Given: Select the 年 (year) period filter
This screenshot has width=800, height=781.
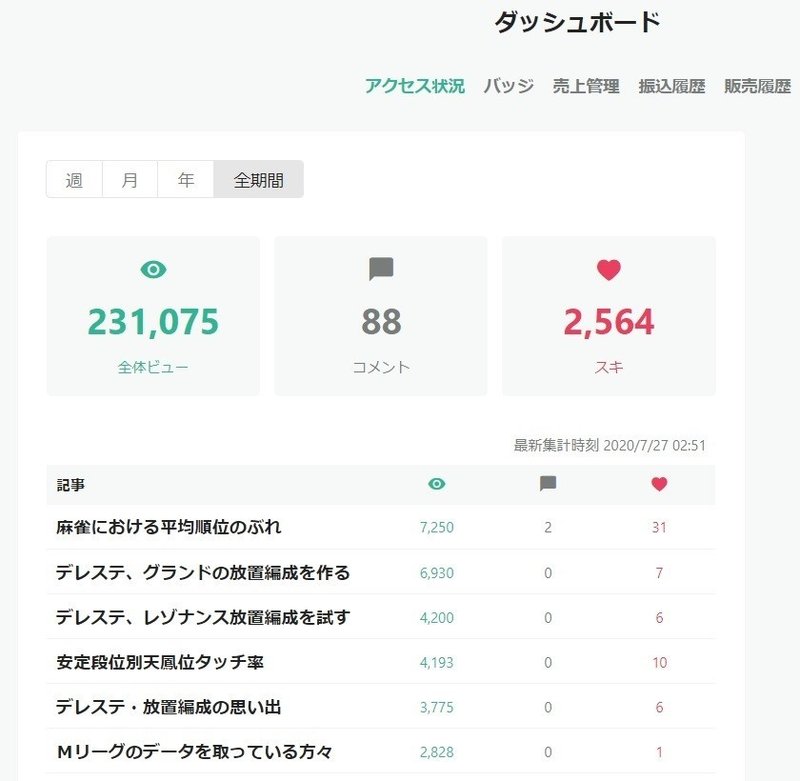Looking at the screenshot, I should 186,180.
